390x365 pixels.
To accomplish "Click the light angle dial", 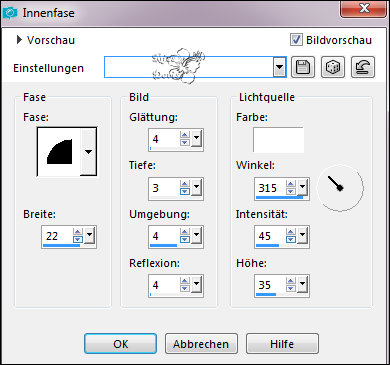I will pyautogui.click(x=340, y=188).
